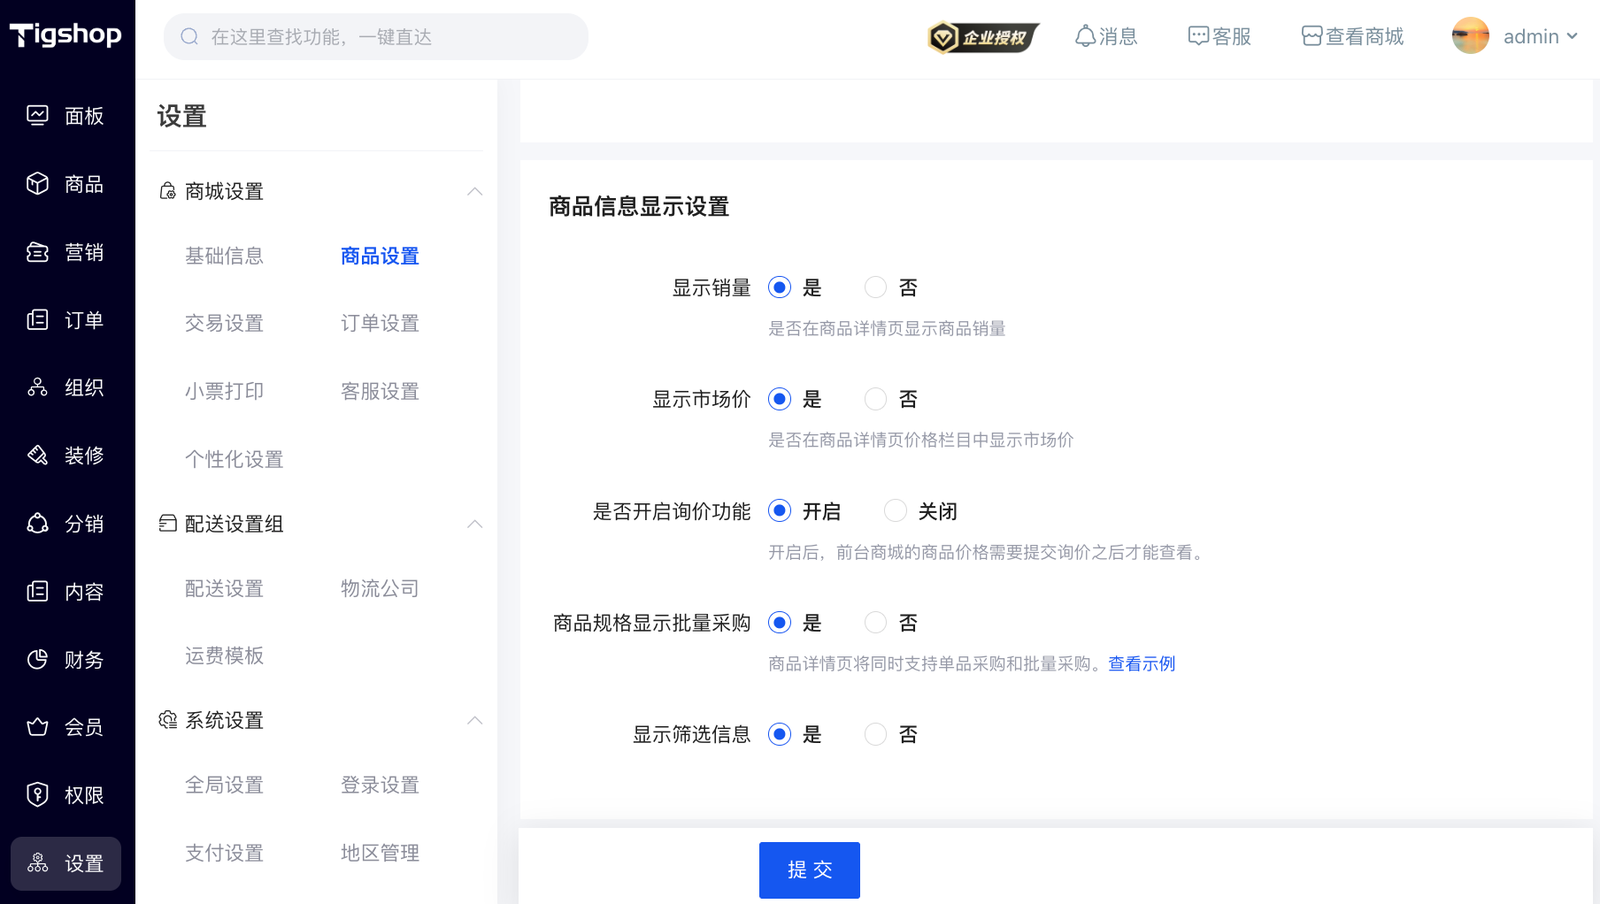
Task: Switch to 交易设置 menu item
Action: tap(224, 323)
